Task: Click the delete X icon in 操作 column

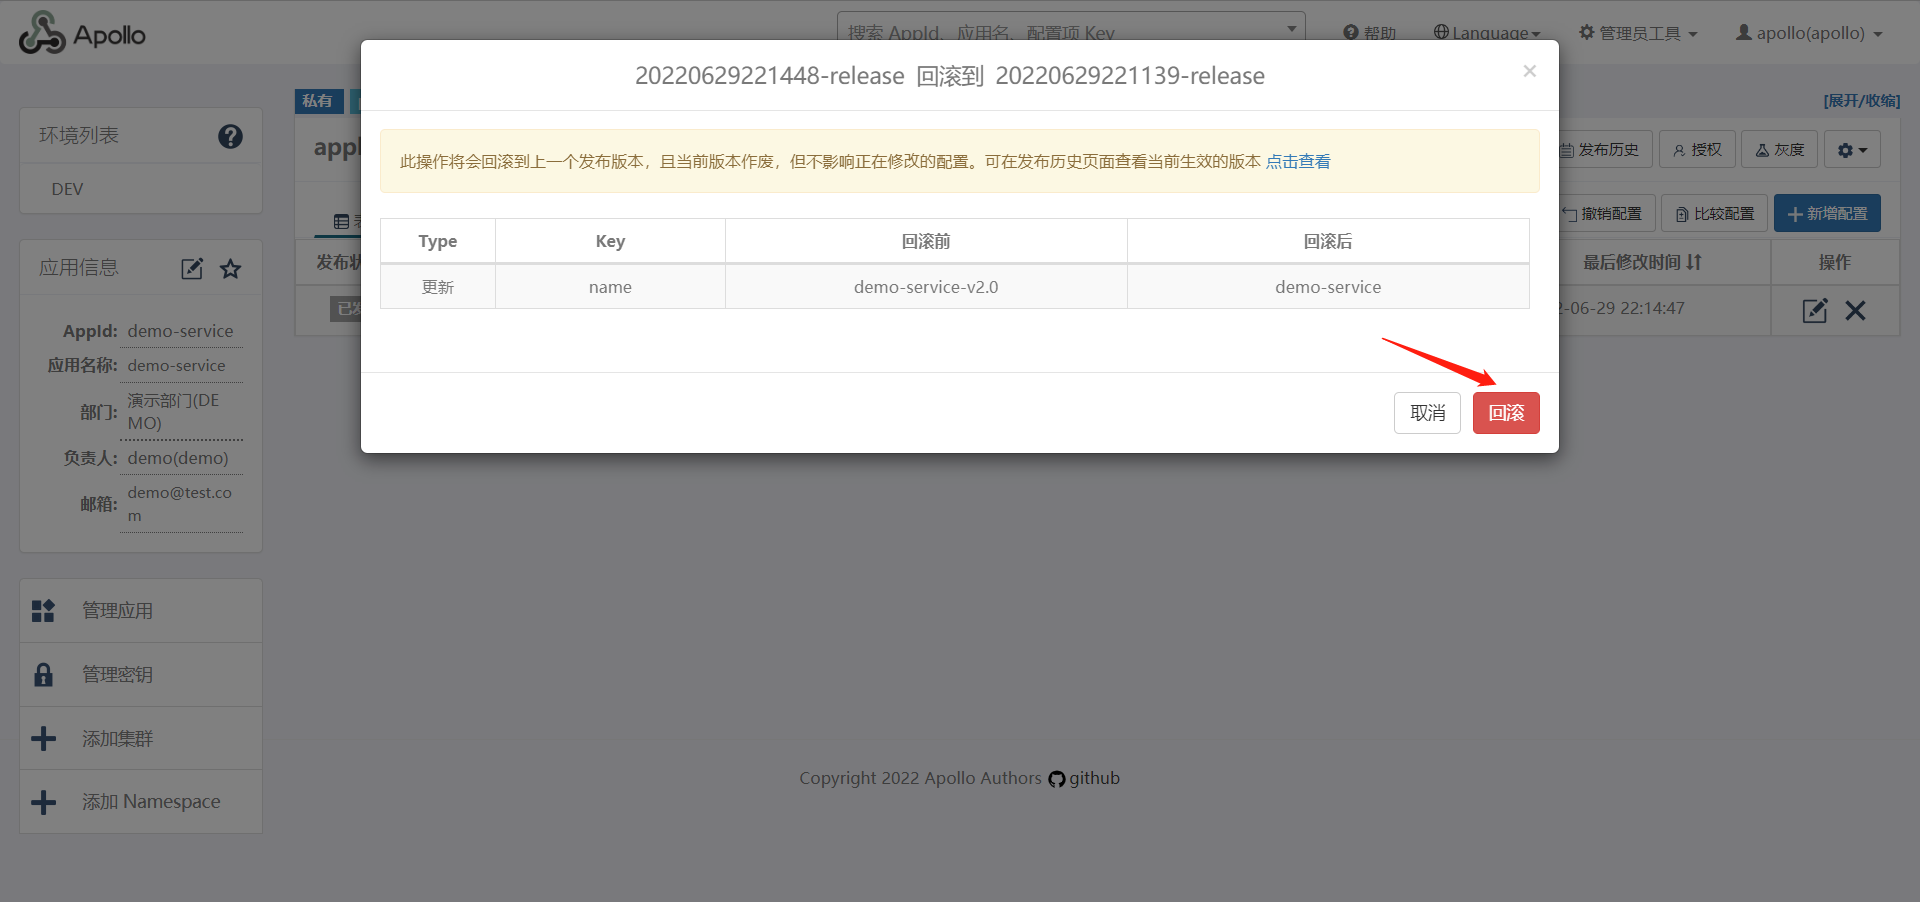Action: [1855, 311]
